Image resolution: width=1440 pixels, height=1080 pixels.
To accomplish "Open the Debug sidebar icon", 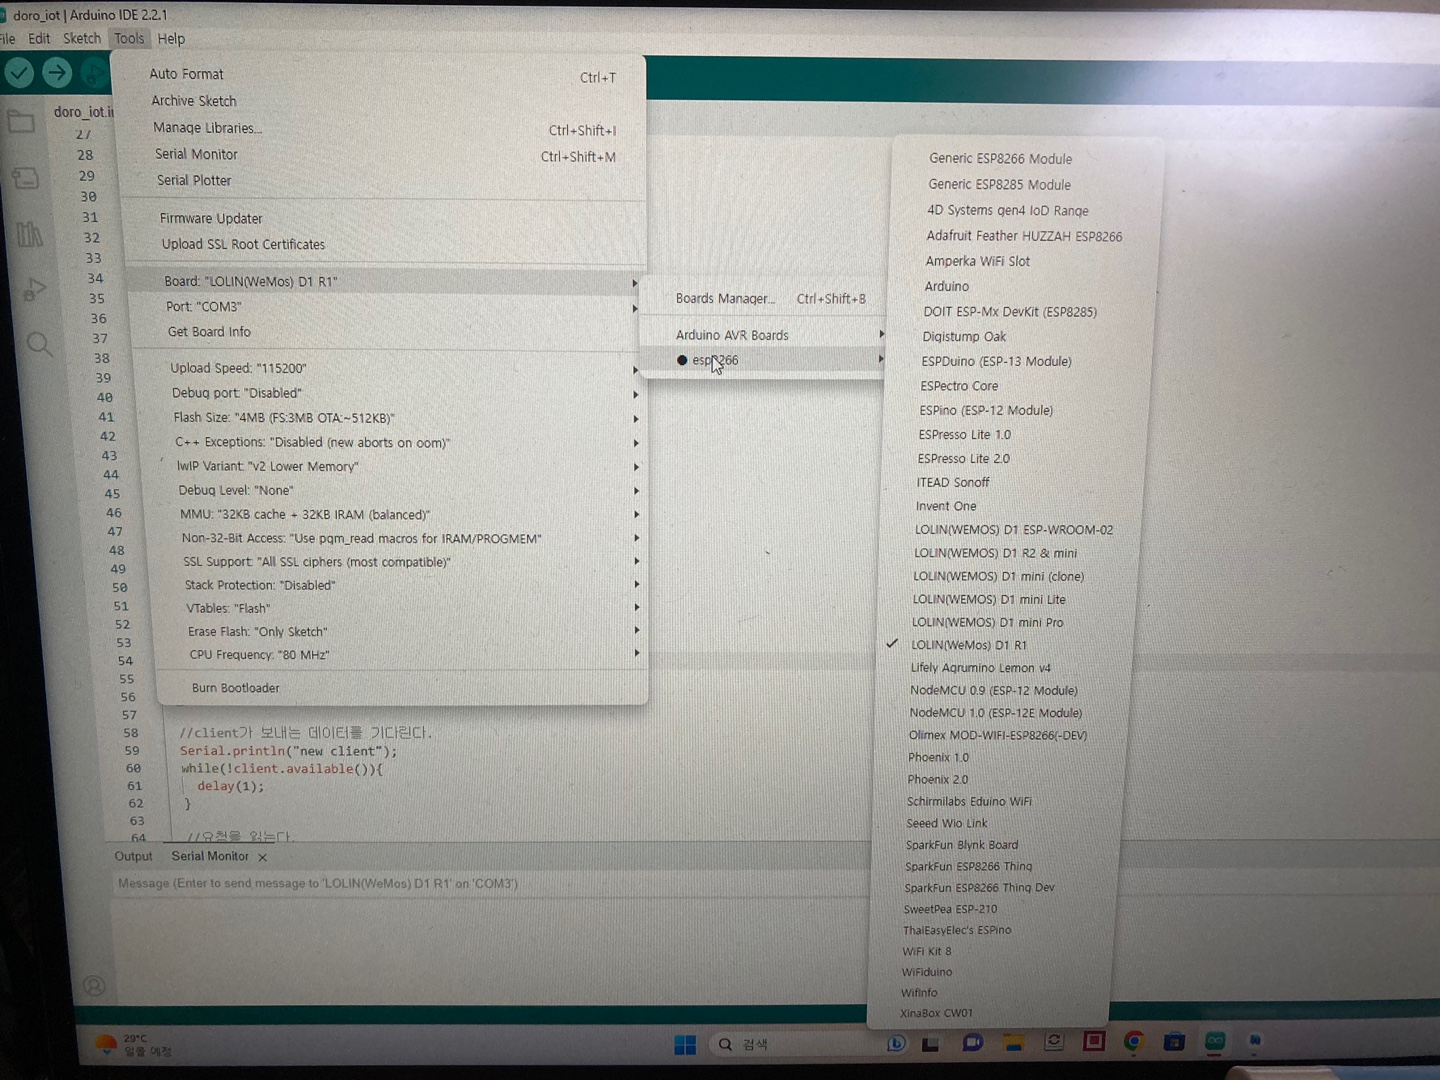I will [34, 290].
